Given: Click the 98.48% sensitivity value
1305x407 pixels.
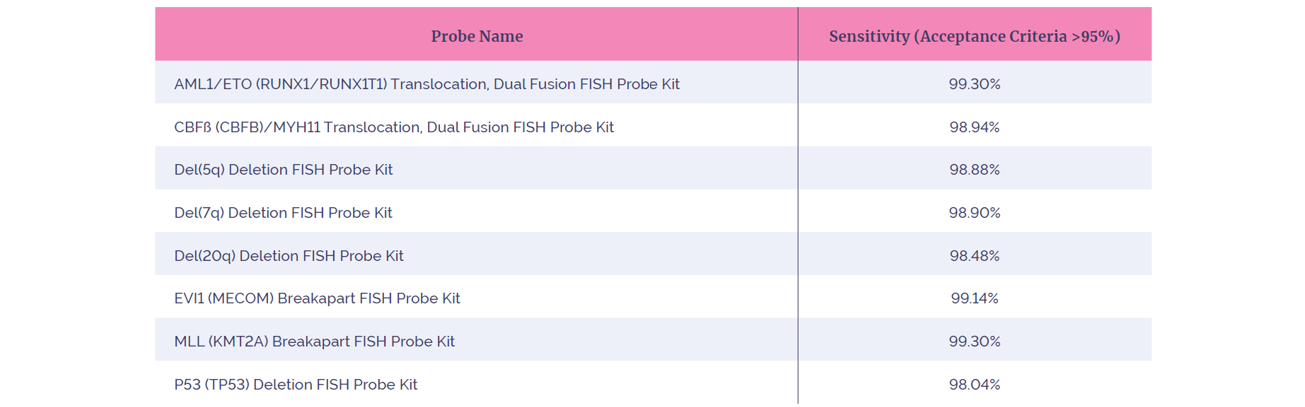Looking at the screenshot, I should pos(975,256).
